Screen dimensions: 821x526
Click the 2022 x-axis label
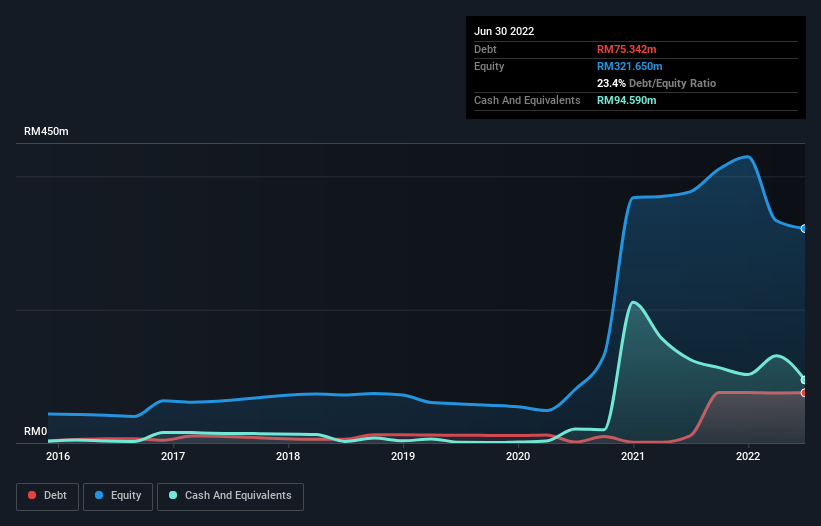click(x=748, y=456)
